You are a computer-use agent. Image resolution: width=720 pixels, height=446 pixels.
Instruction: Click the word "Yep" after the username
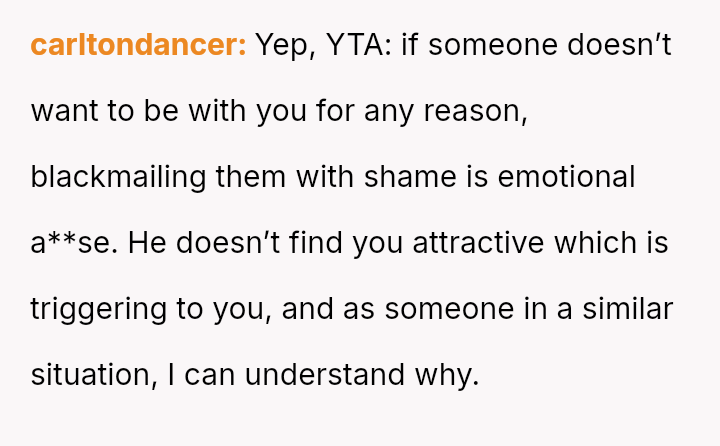click(x=283, y=45)
